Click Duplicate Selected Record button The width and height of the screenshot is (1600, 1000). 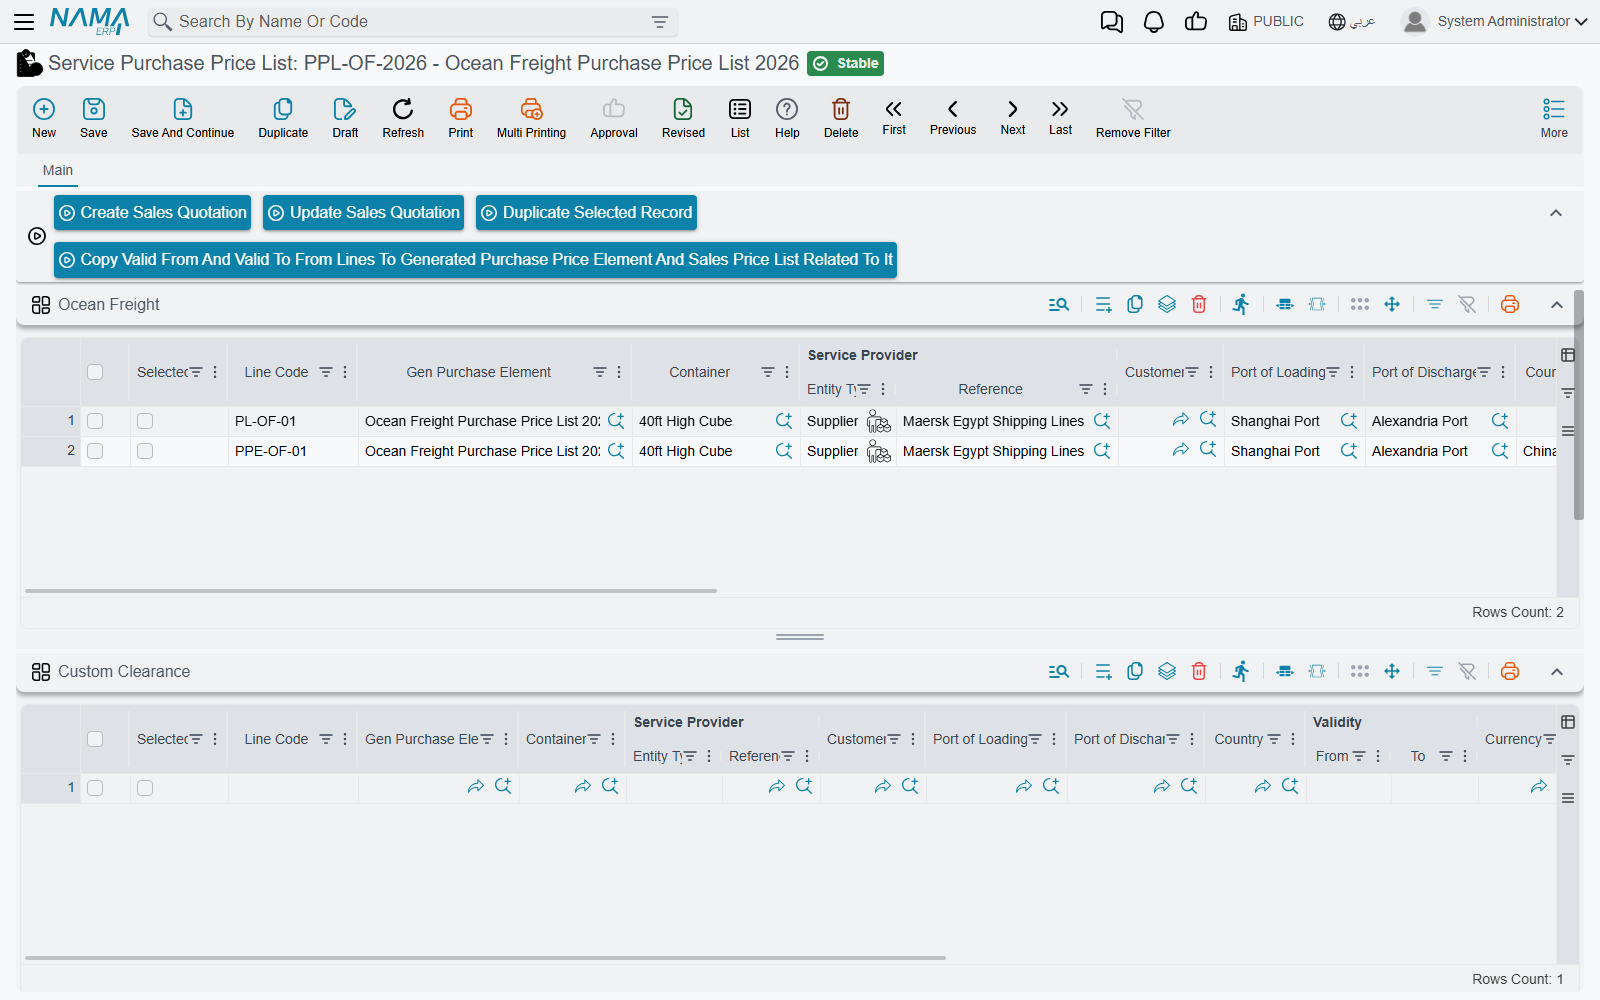pos(587,212)
